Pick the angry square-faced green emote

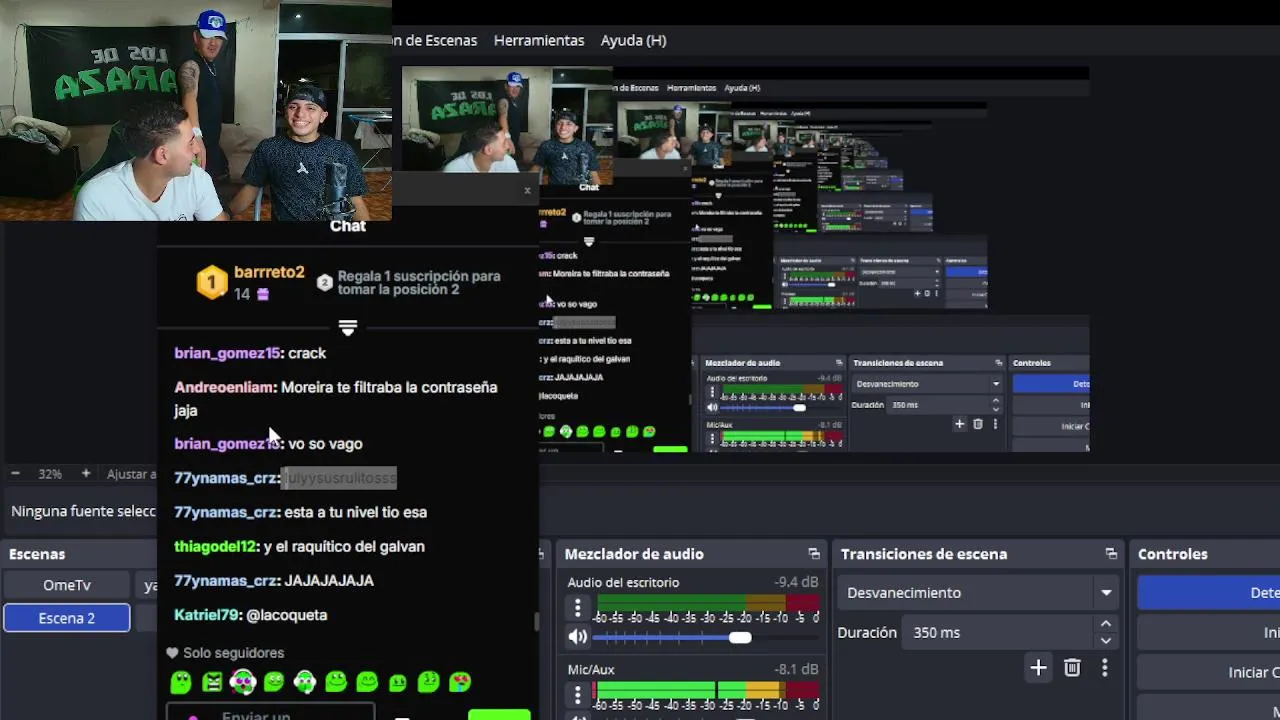point(212,682)
